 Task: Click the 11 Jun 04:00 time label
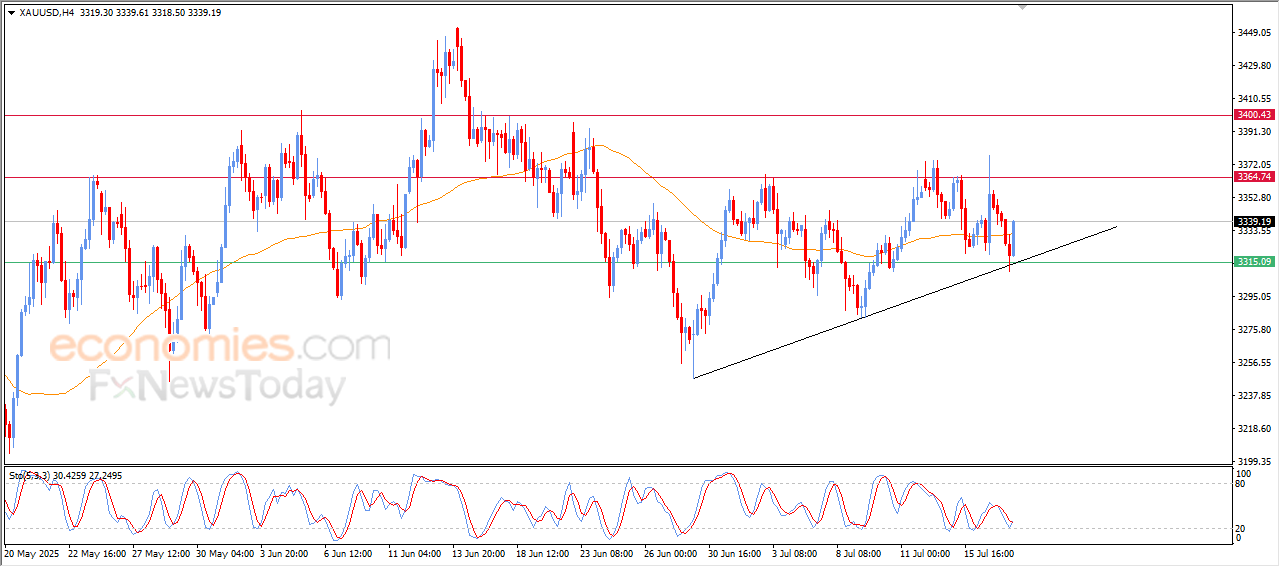tap(417, 552)
